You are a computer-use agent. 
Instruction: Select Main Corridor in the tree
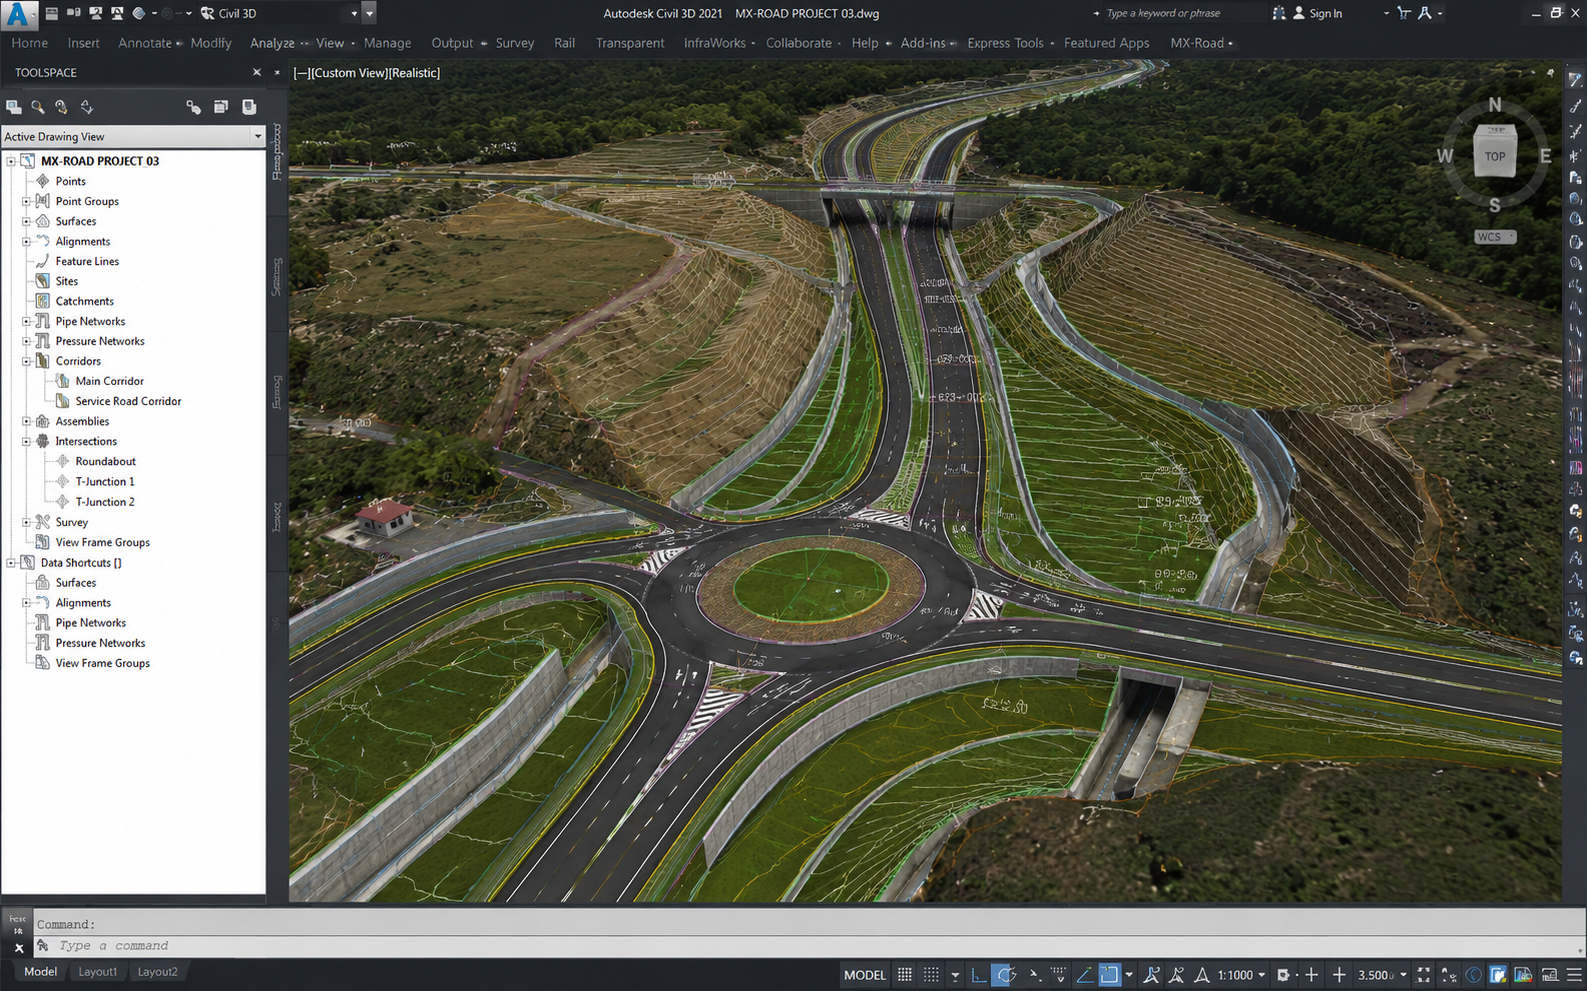click(x=110, y=381)
